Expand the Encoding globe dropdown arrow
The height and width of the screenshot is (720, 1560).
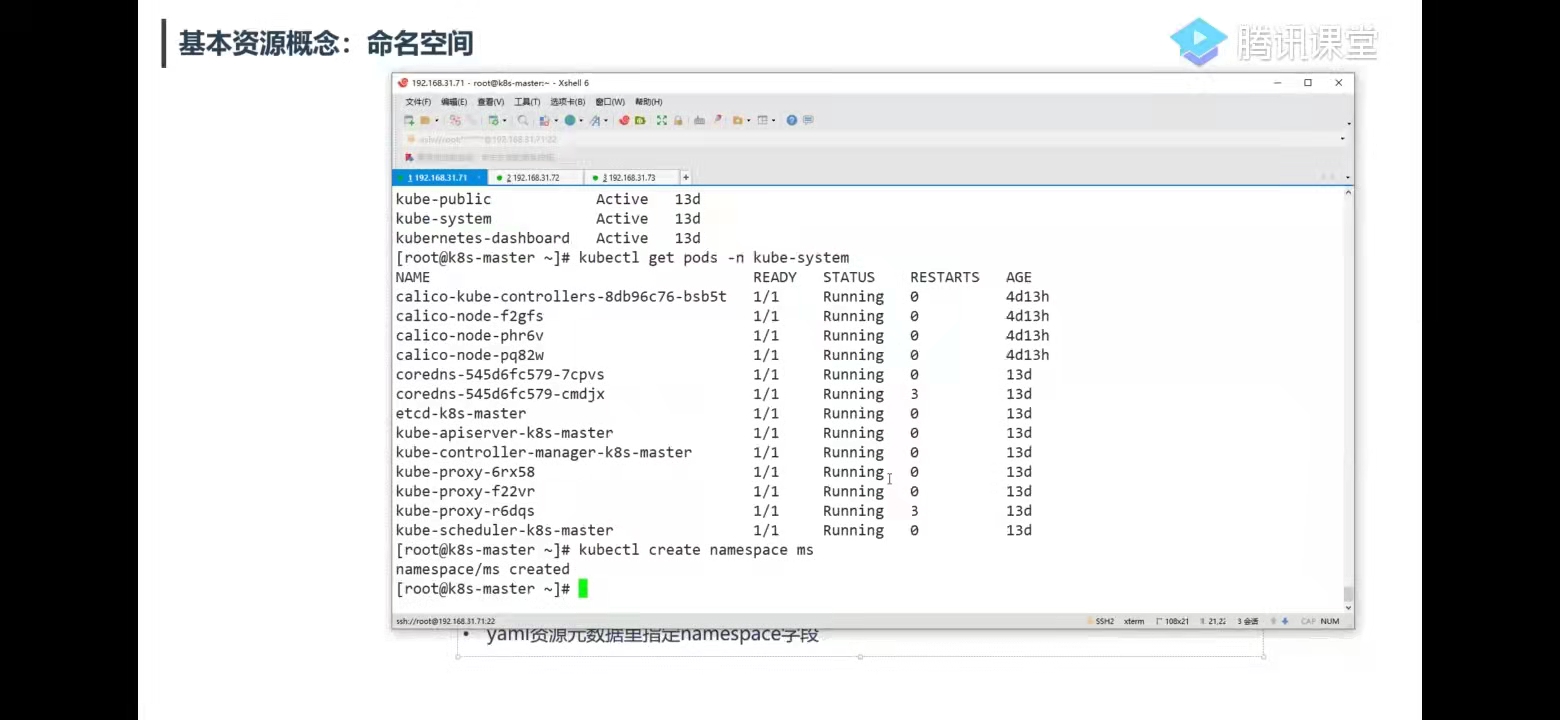click(580, 121)
